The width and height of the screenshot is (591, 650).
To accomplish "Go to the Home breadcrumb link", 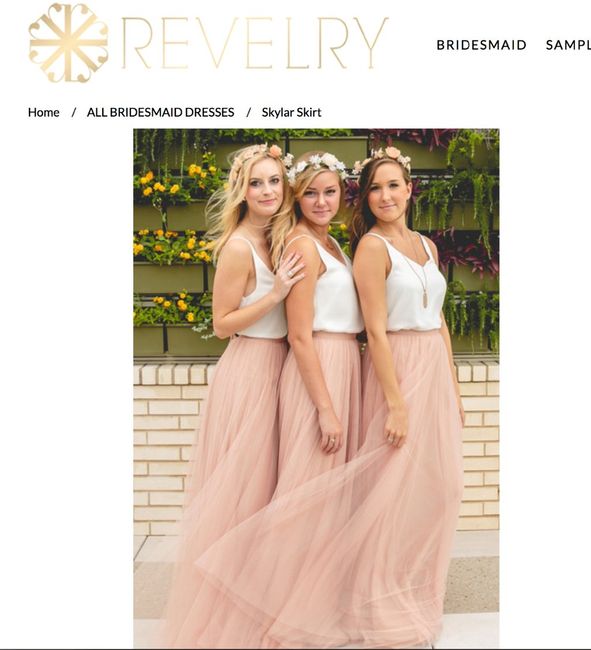I will tap(44, 112).
